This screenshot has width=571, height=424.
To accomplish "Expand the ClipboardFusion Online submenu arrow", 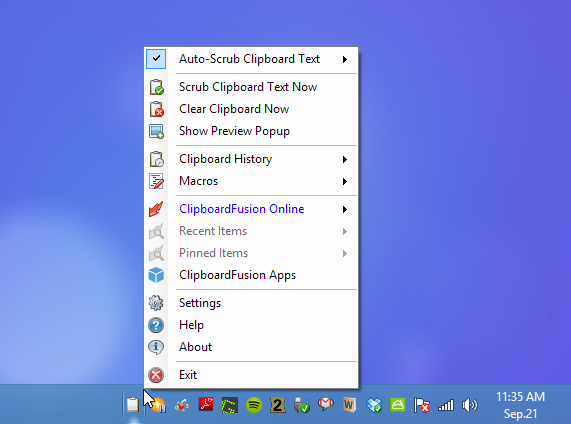I will pyautogui.click(x=344, y=209).
